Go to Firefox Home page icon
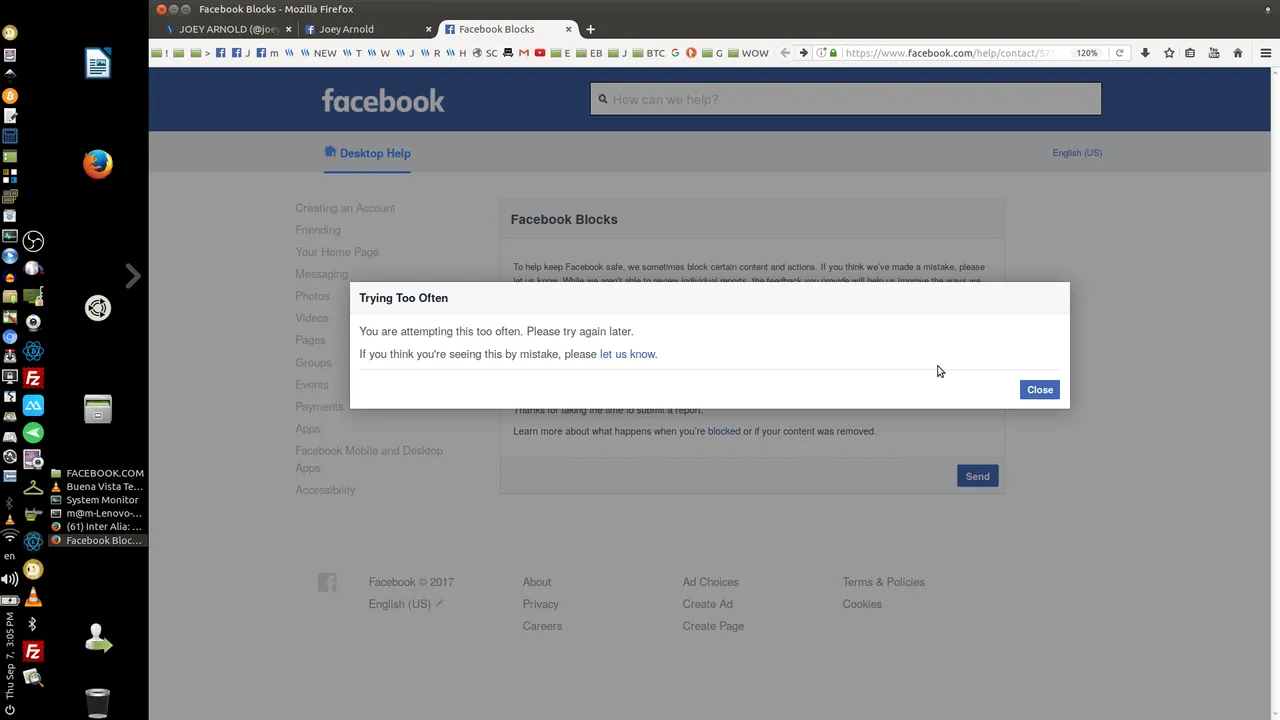 tap(1238, 53)
